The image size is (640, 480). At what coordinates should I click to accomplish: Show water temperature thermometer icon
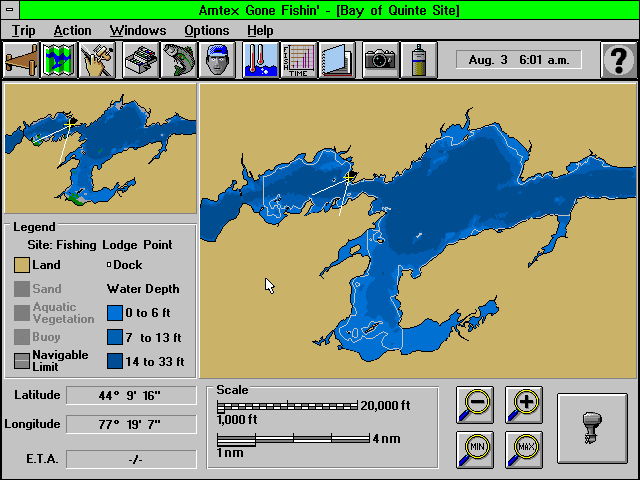pyautogui.click(x=260, y=60)
